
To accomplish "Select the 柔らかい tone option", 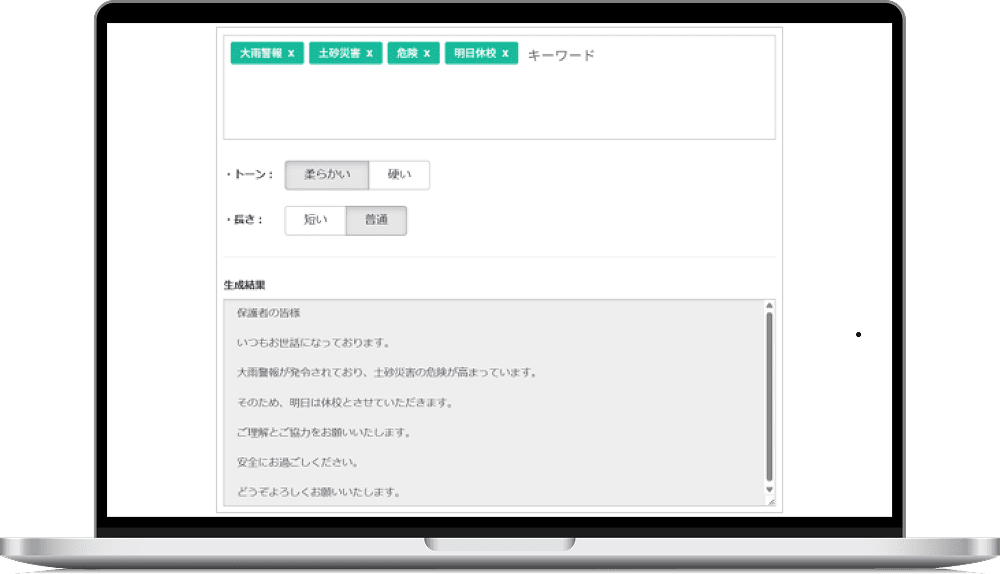I will [x=327, y=175].
